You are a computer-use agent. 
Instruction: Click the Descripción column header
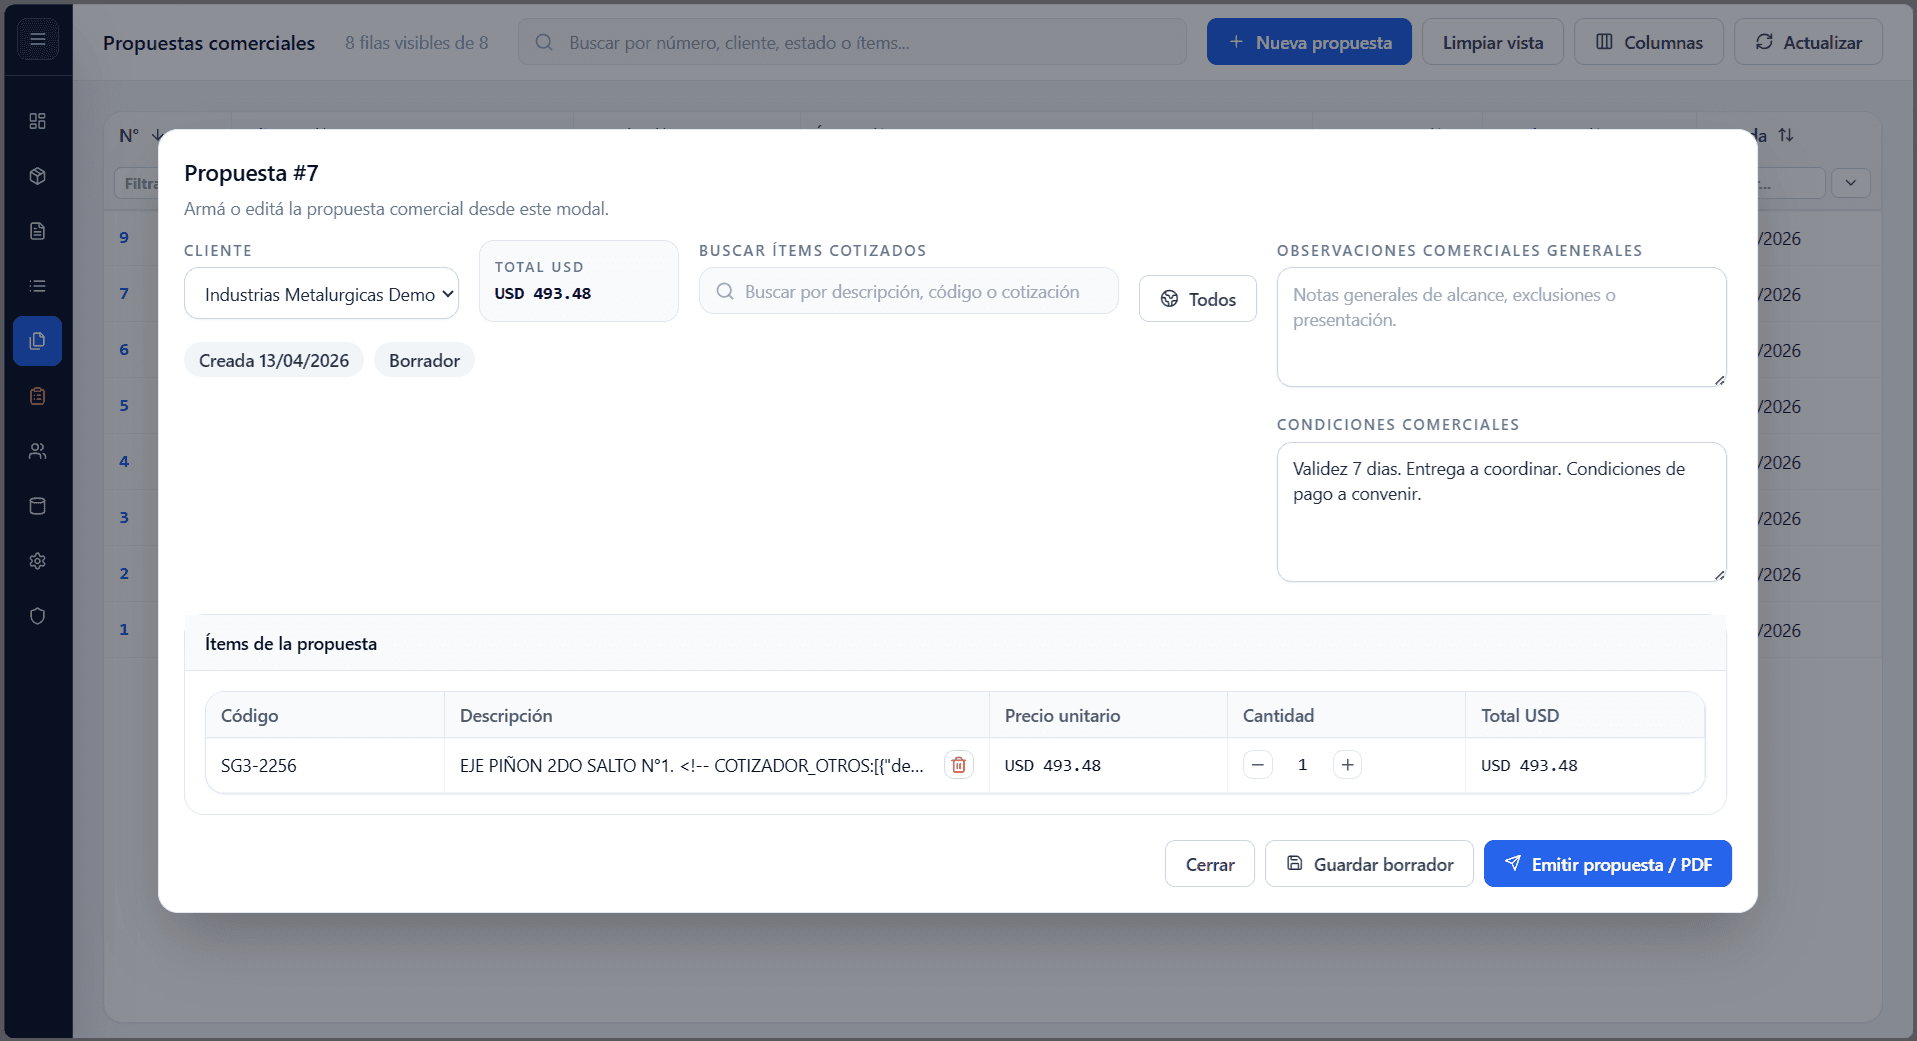click(717, 715)
